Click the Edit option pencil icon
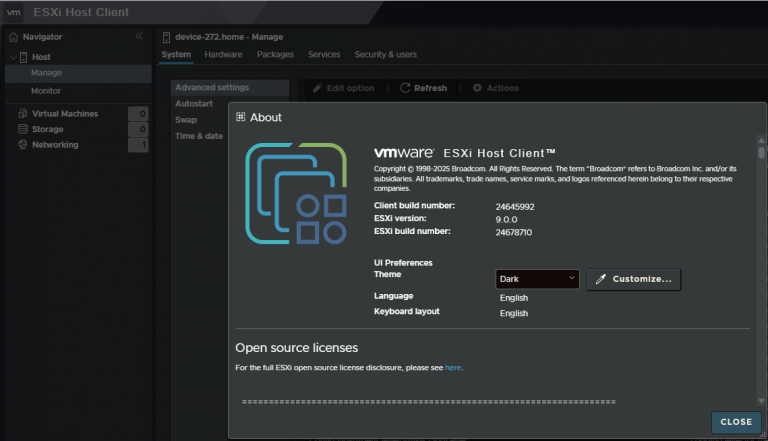The width and height of the screenshot is (768, 441). click(317, 88)
